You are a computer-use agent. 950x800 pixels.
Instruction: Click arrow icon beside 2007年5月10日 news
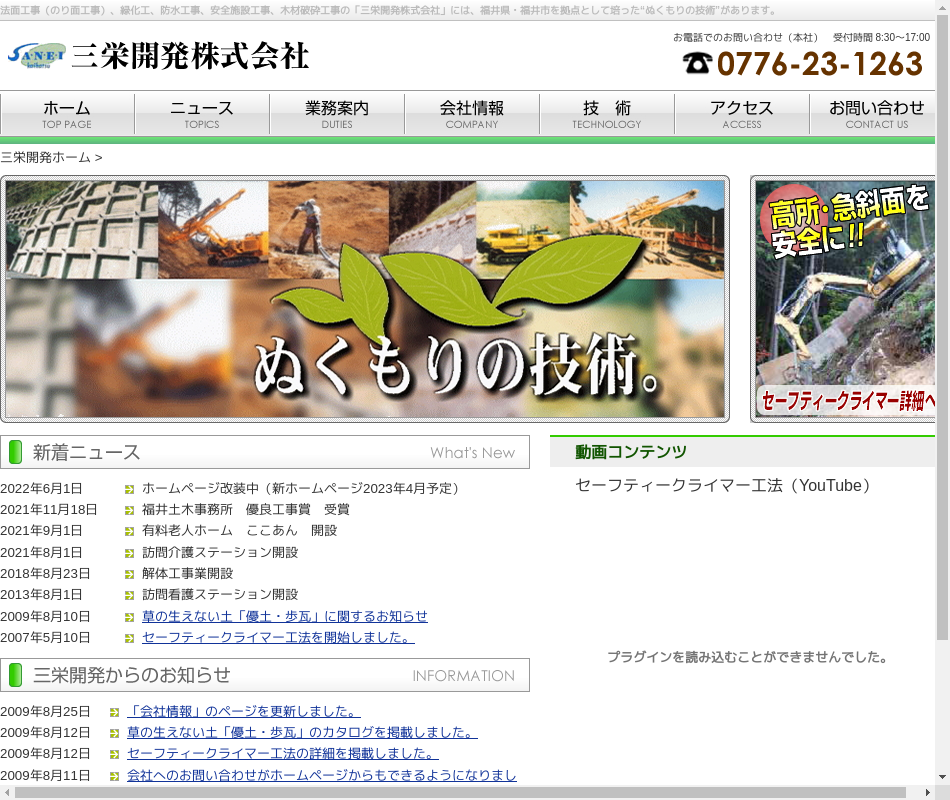[x=130, y=638]
